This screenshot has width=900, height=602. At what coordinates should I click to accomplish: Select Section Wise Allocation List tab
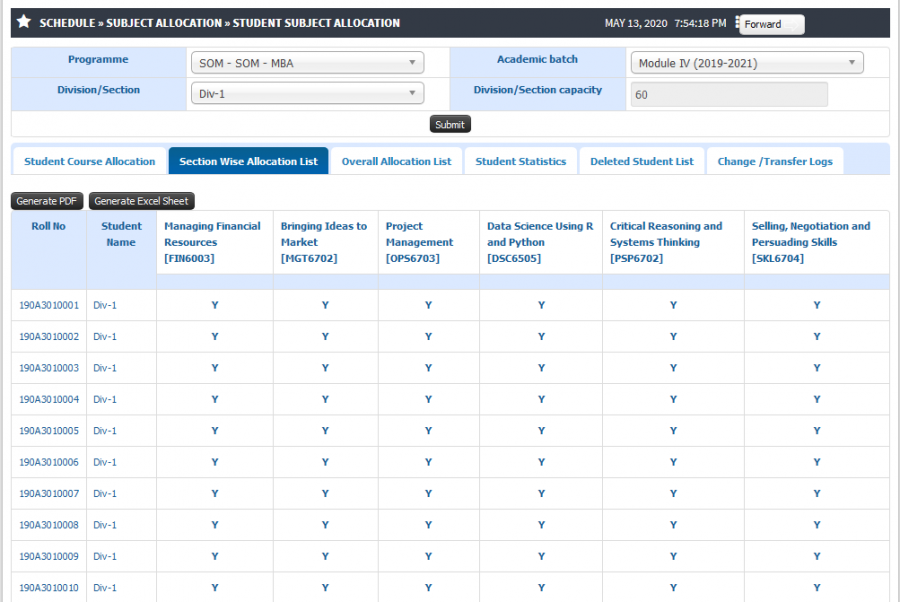pyautogui.click(x=248, y=161)
